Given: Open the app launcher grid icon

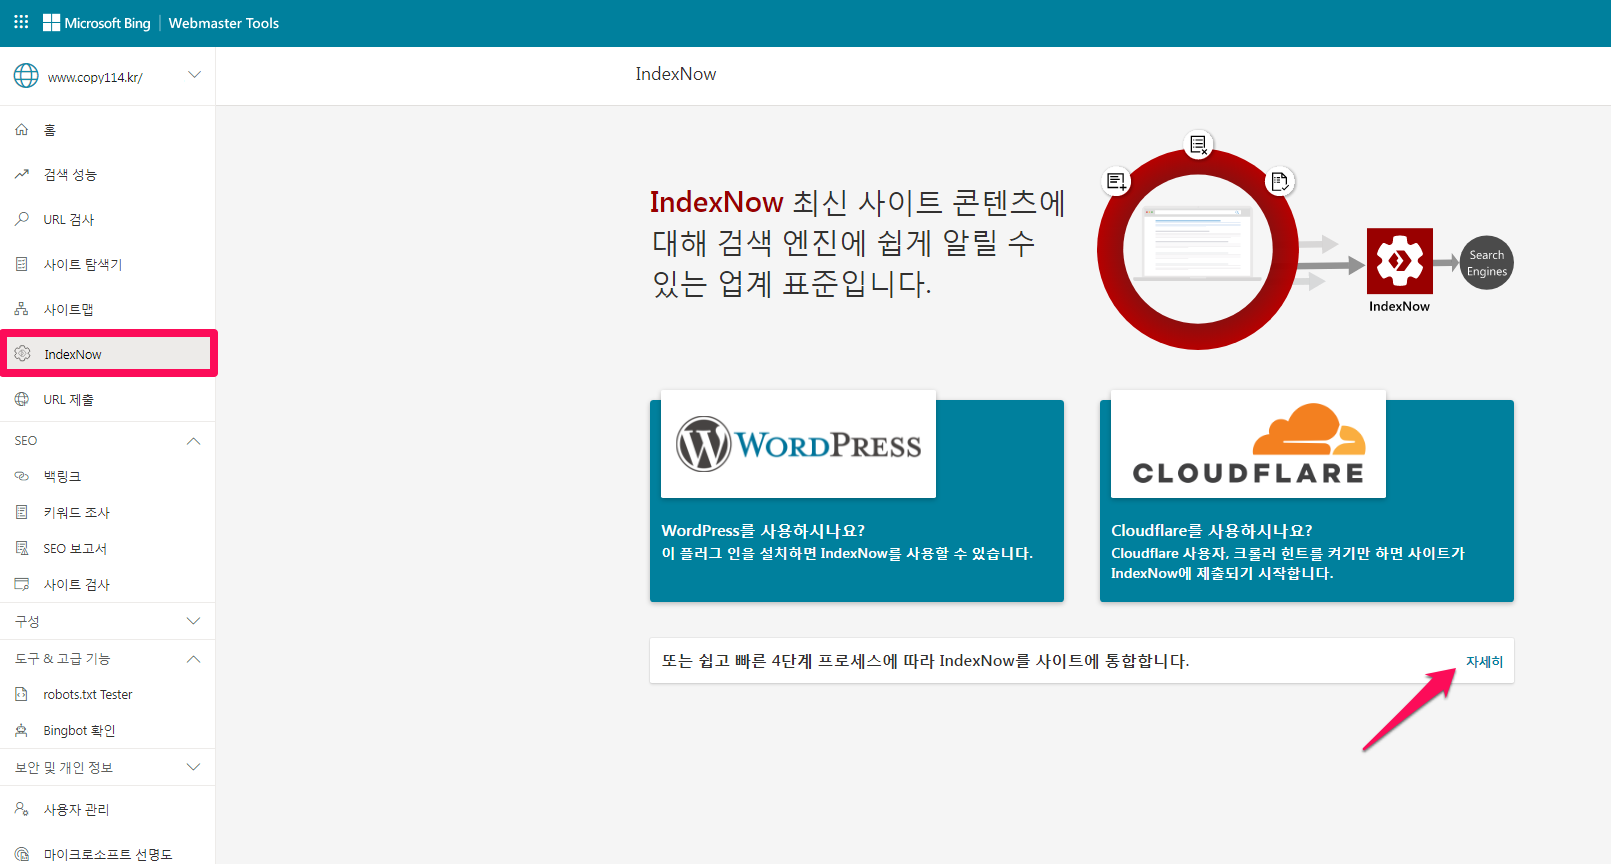Looking at the screenshot, I should [21, 22].
